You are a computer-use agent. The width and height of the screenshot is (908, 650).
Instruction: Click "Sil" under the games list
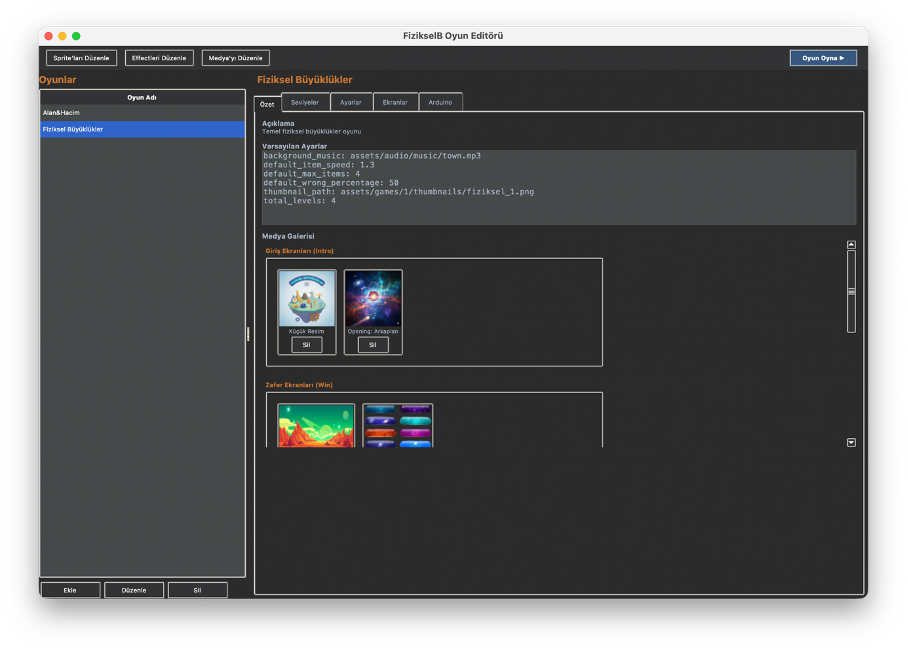pos(197,589)
